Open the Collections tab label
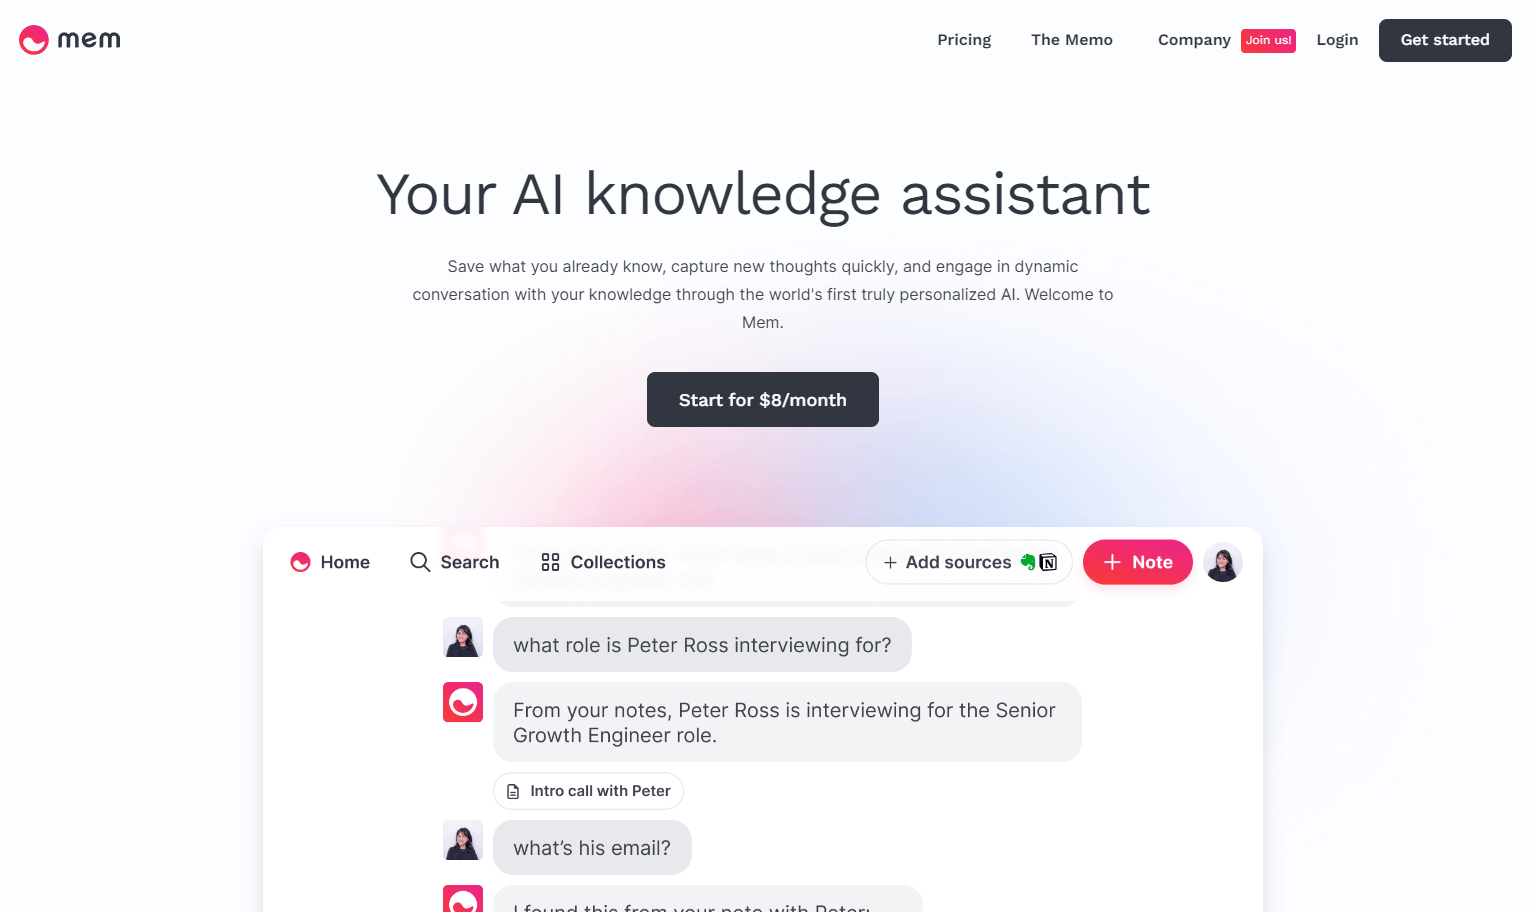Viewport: 1529px width, 912px height. (x=618, y=562)
